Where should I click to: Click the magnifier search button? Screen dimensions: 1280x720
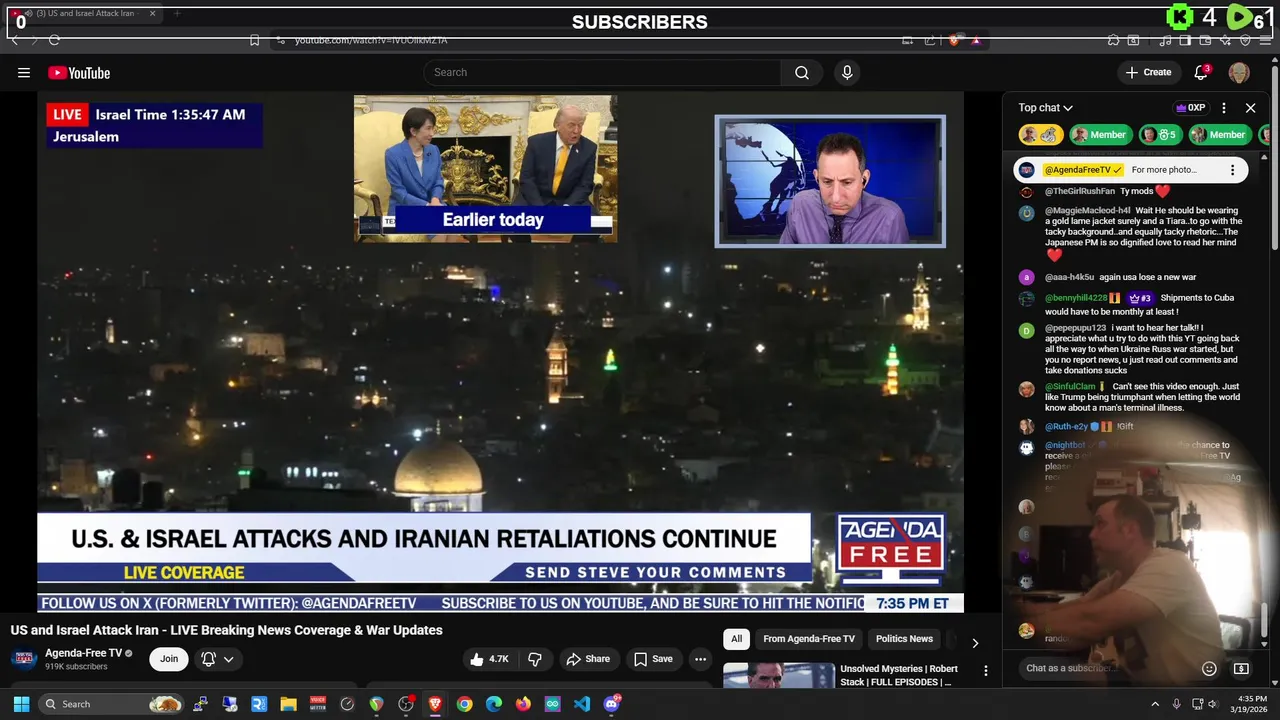tap(802, 72)
